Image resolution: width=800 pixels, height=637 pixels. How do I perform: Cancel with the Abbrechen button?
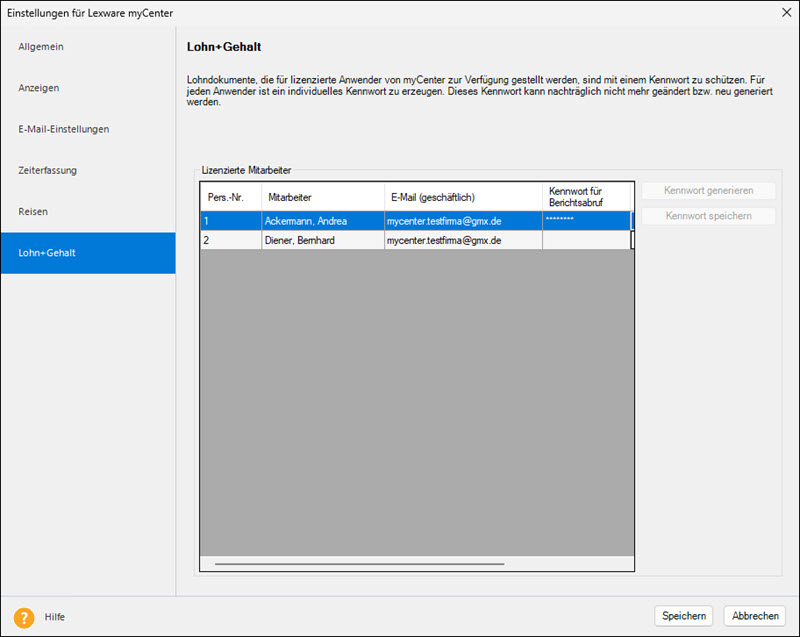coord(755,616)
